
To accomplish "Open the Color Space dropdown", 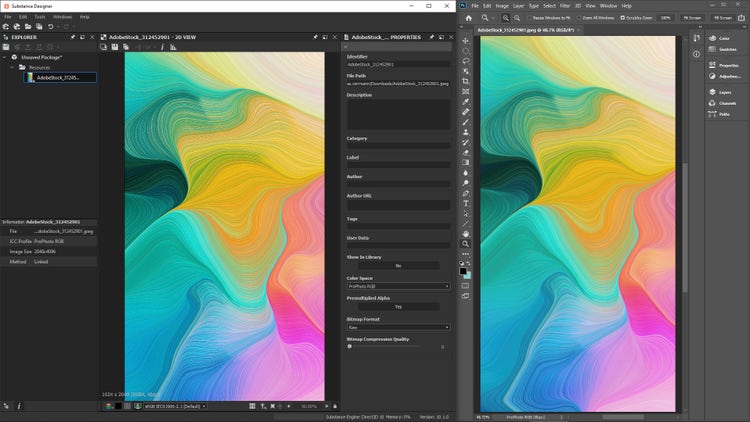I will (397, 286).
